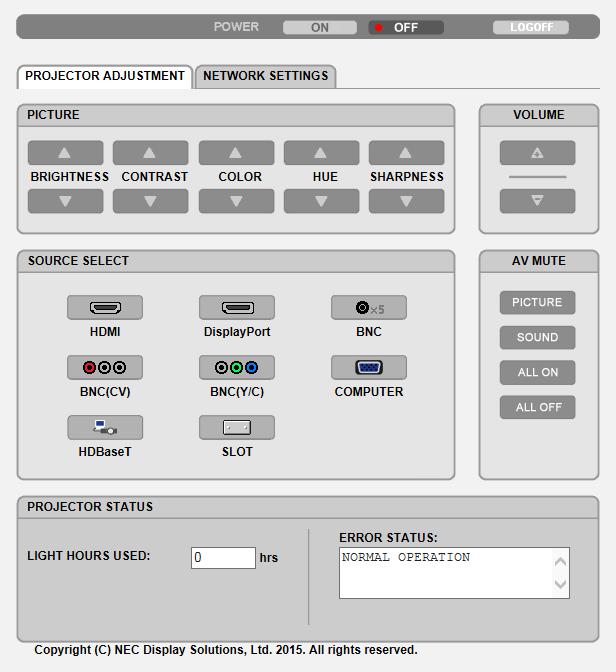
Task: Click the NEC copyright notice text
Action: click(x=226, y=650)
